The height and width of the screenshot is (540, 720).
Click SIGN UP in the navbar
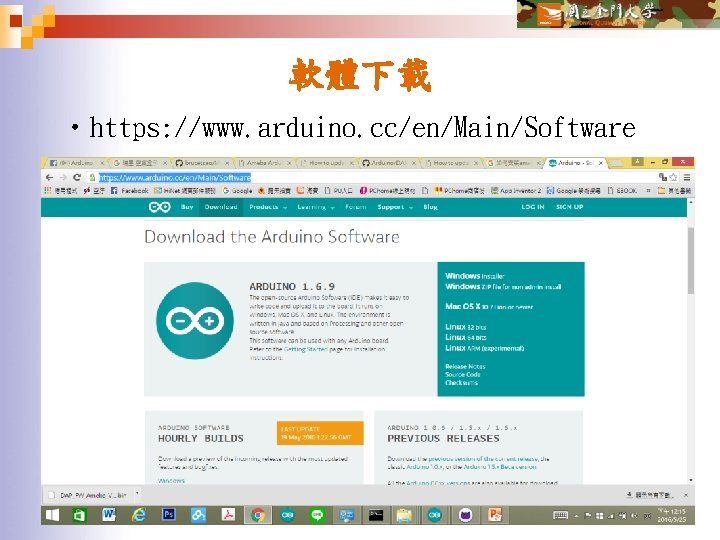[x=569, y=207]
